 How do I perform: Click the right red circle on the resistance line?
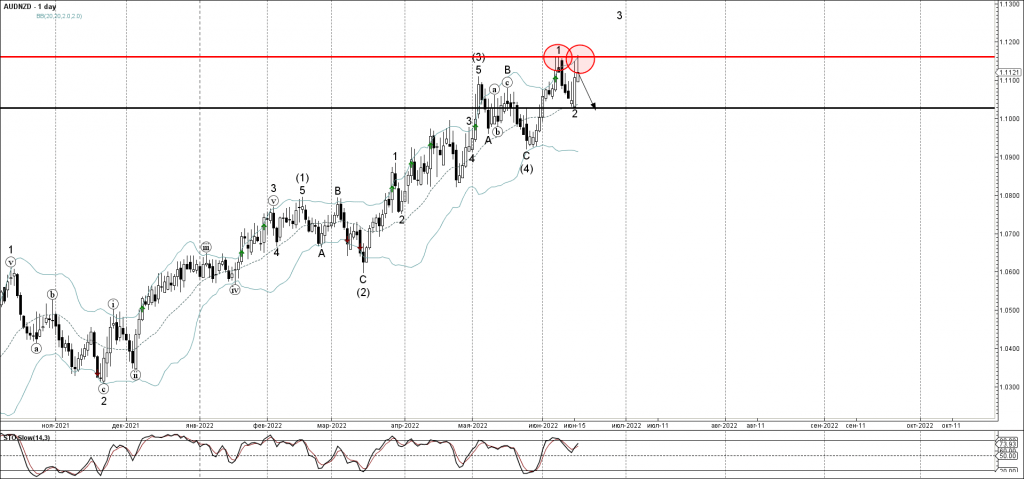pyautogui.click(x=582, y=59)
